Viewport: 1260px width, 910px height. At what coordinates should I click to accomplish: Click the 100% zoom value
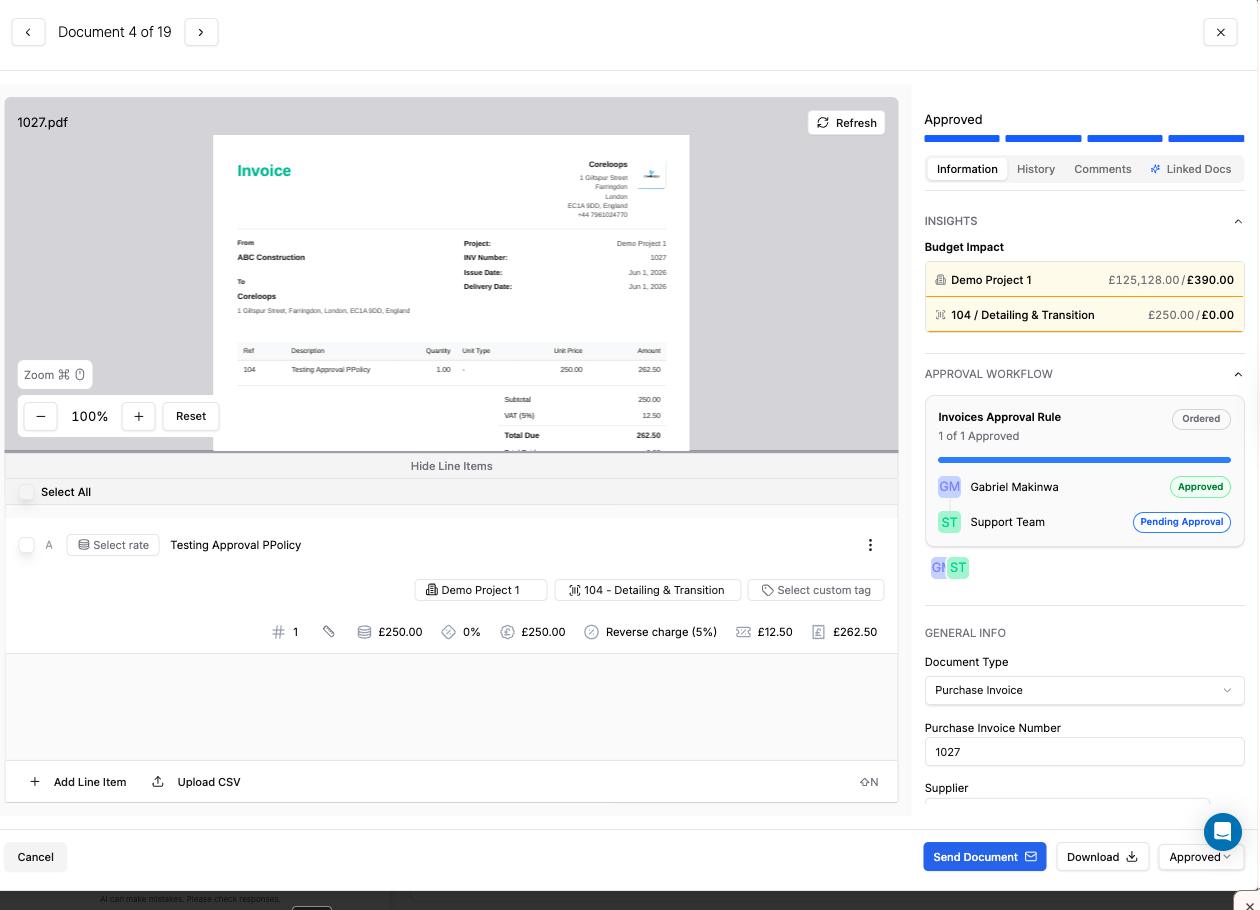click(89, 416)
